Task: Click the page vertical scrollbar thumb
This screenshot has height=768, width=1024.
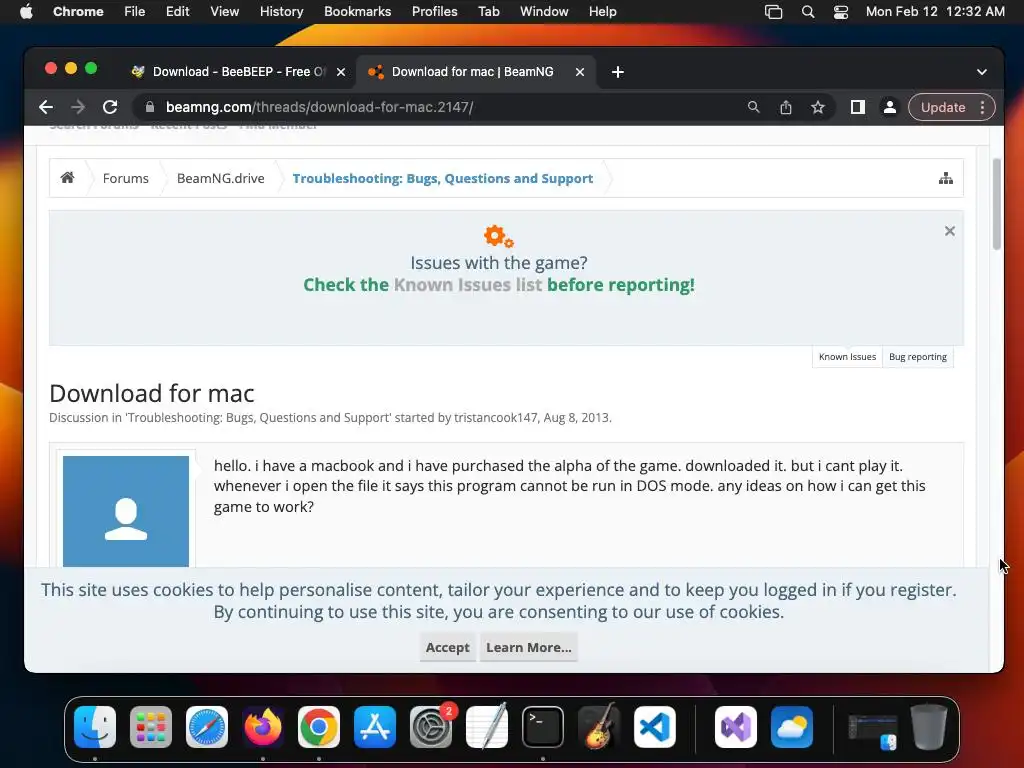Action: coord(997,204)
